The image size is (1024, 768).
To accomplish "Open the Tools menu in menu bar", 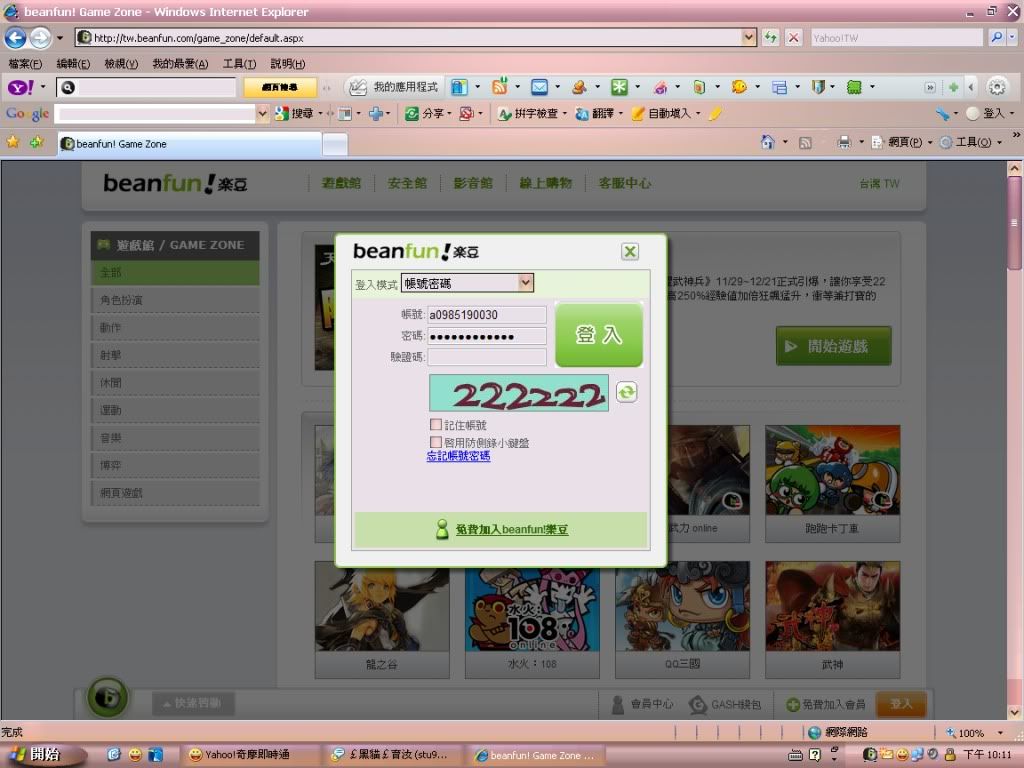I will point(240,63).
